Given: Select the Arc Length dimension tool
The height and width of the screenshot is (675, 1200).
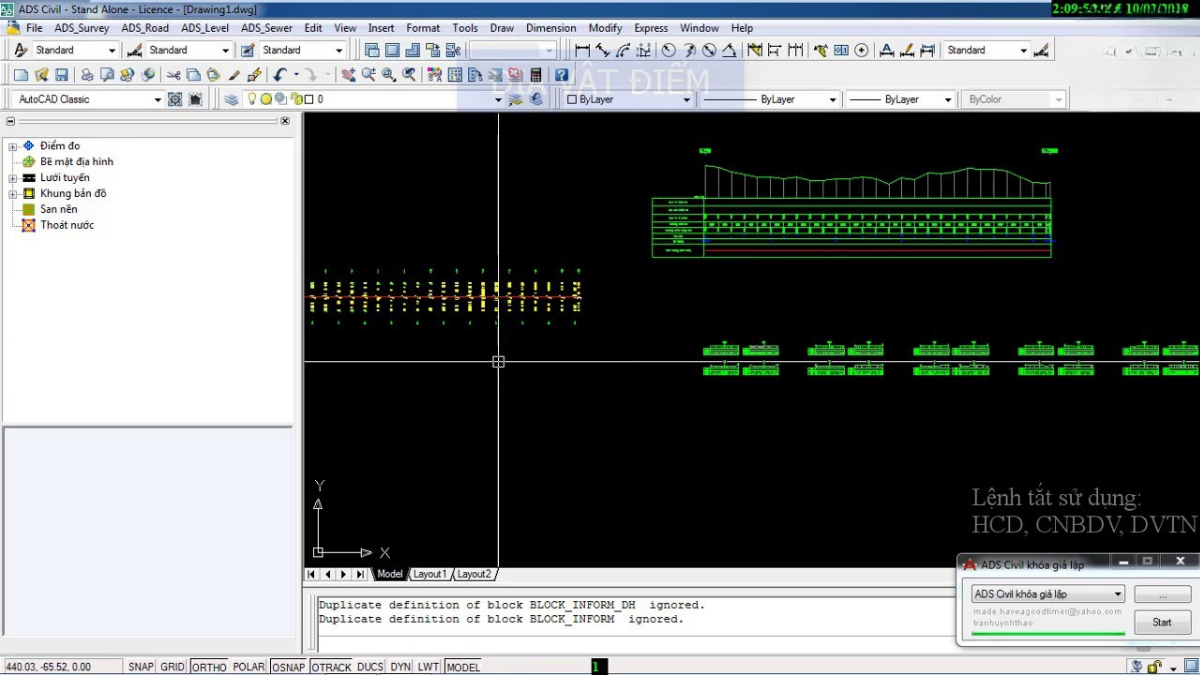Looking at the screenshot, I should 623,50.
